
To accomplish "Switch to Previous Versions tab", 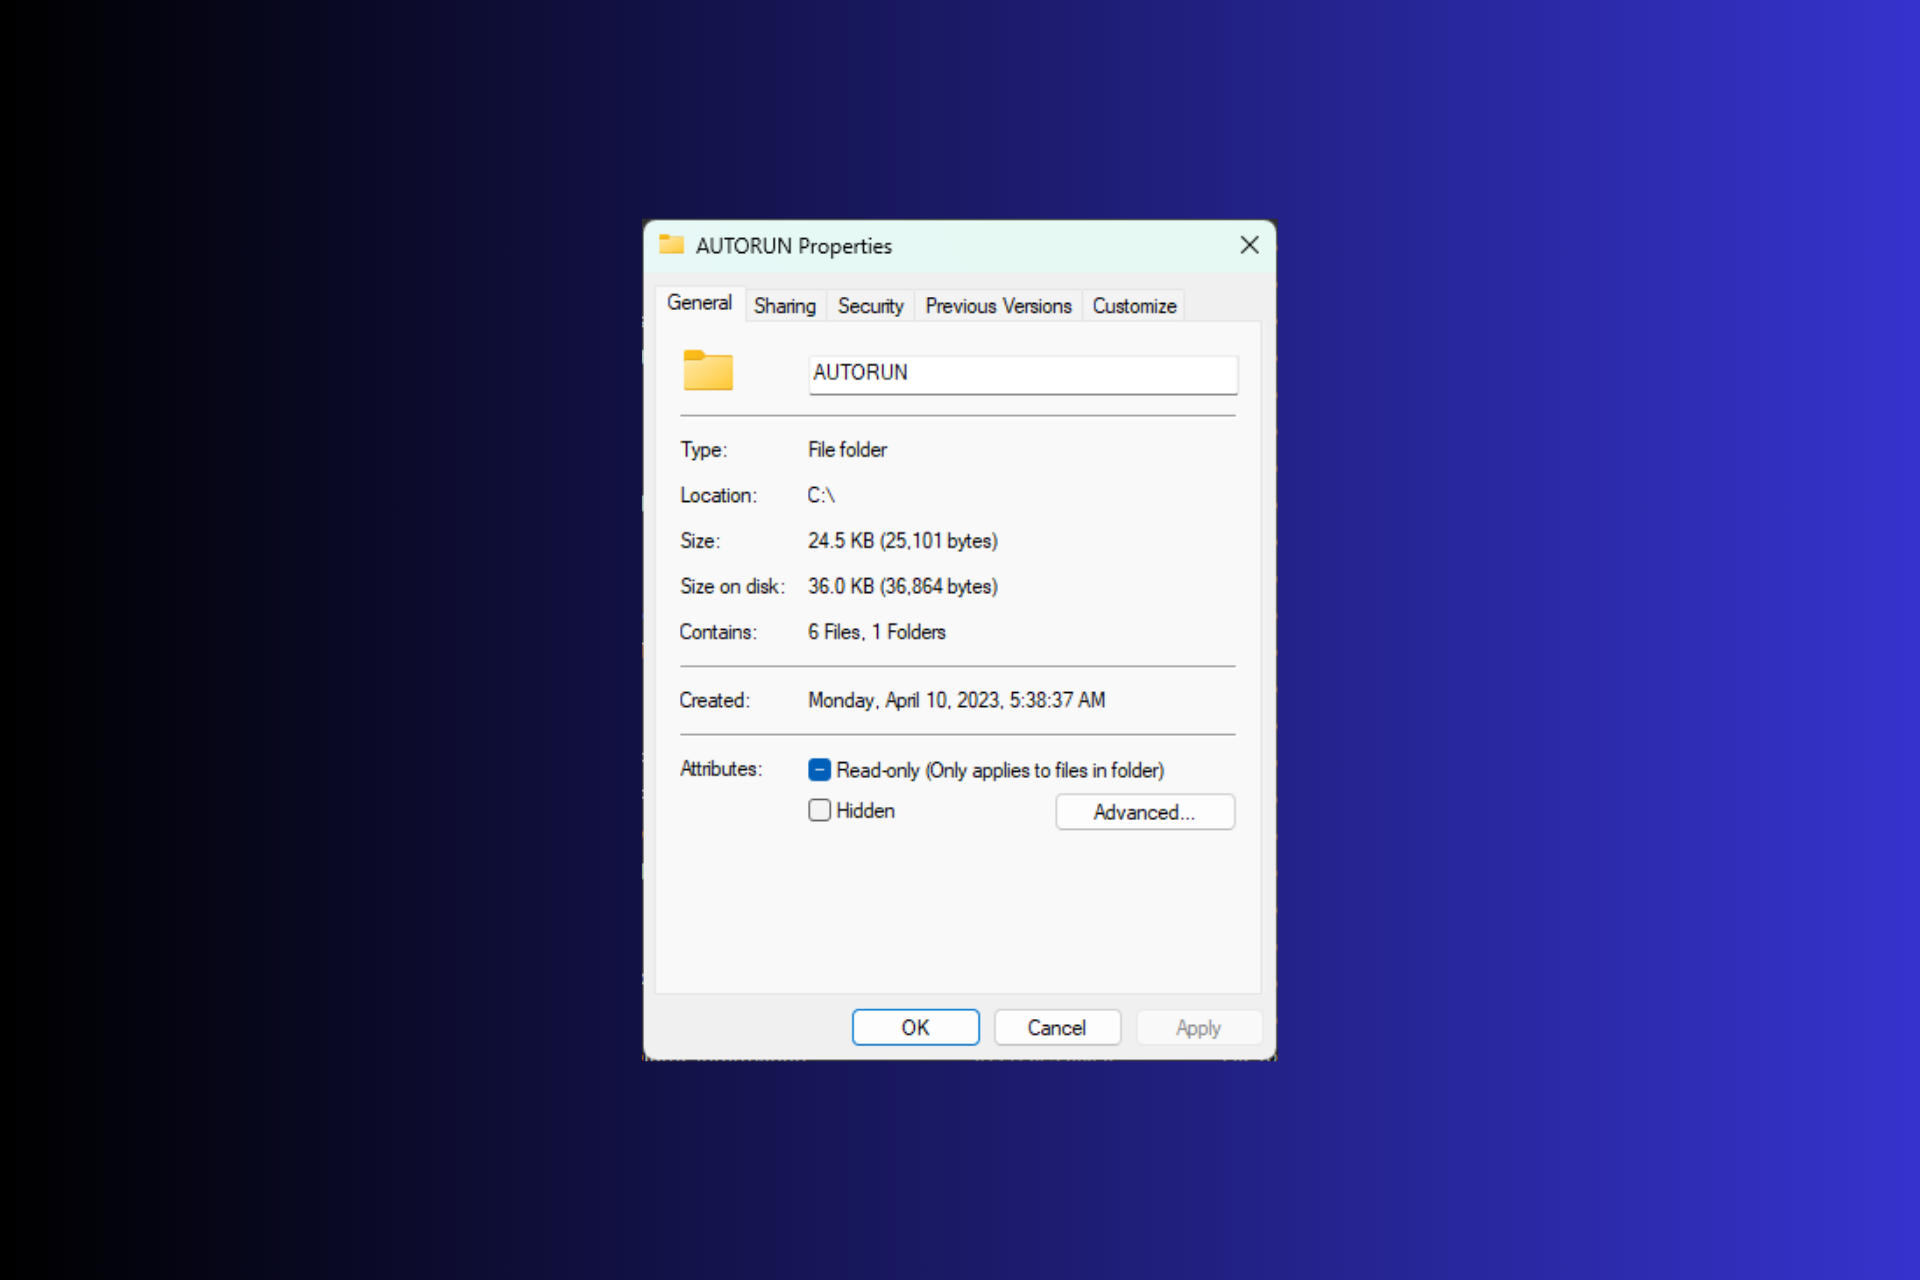I will 999,304.
